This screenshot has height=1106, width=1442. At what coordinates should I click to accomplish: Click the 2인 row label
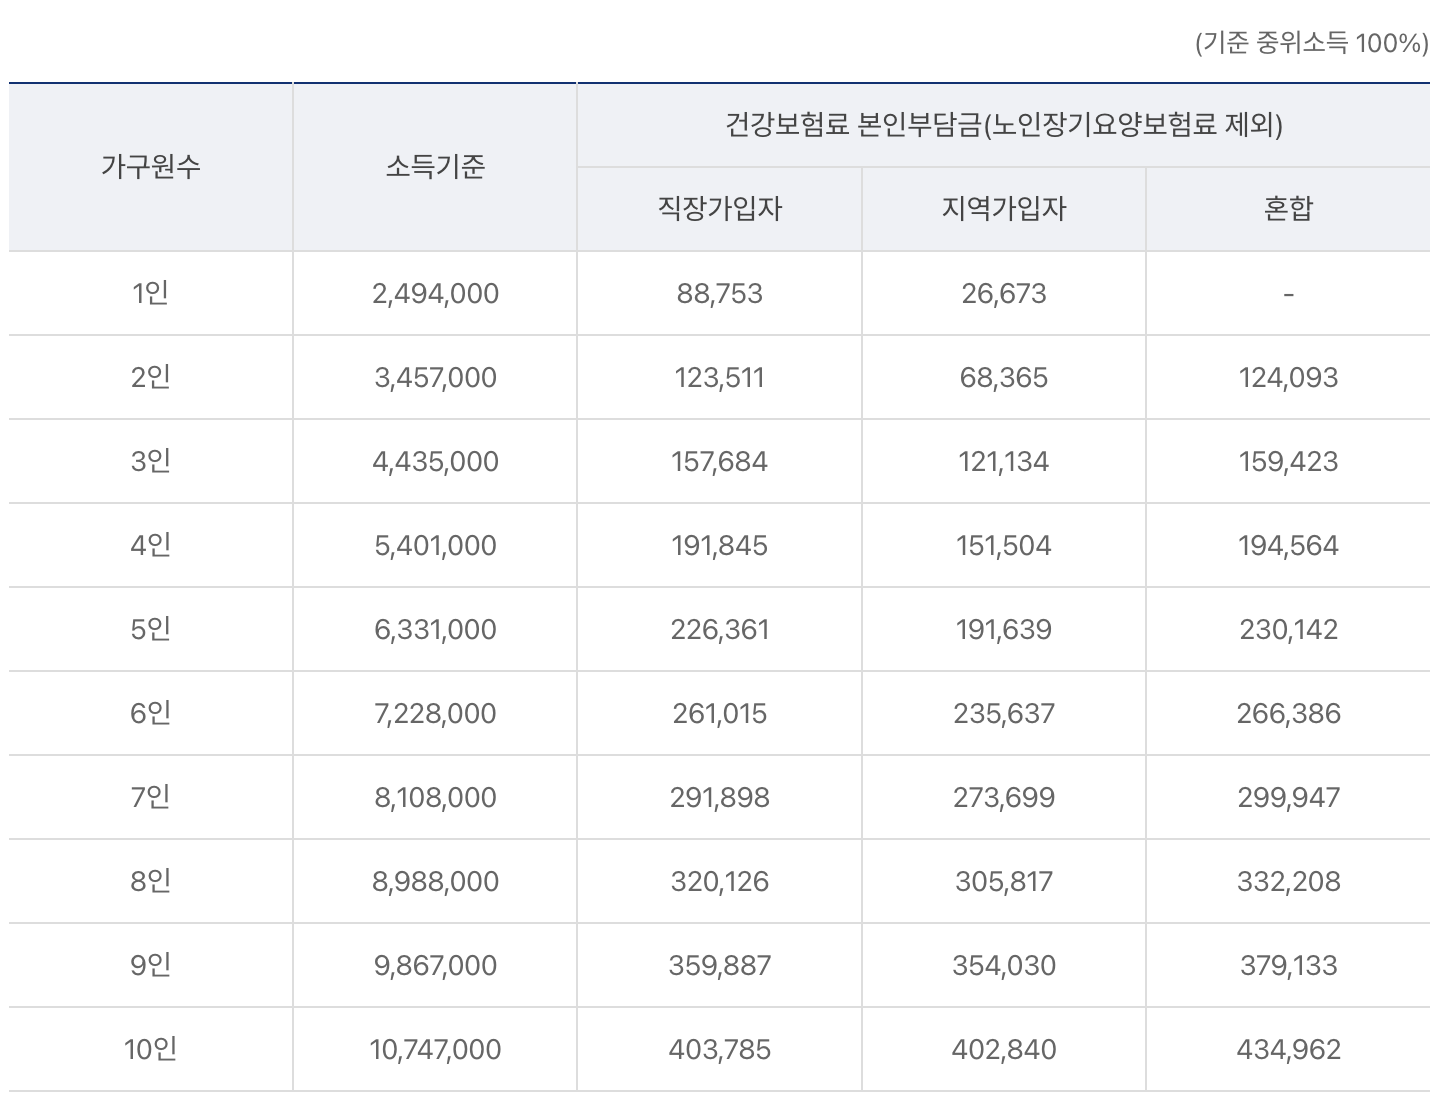[x=151, y=377]
